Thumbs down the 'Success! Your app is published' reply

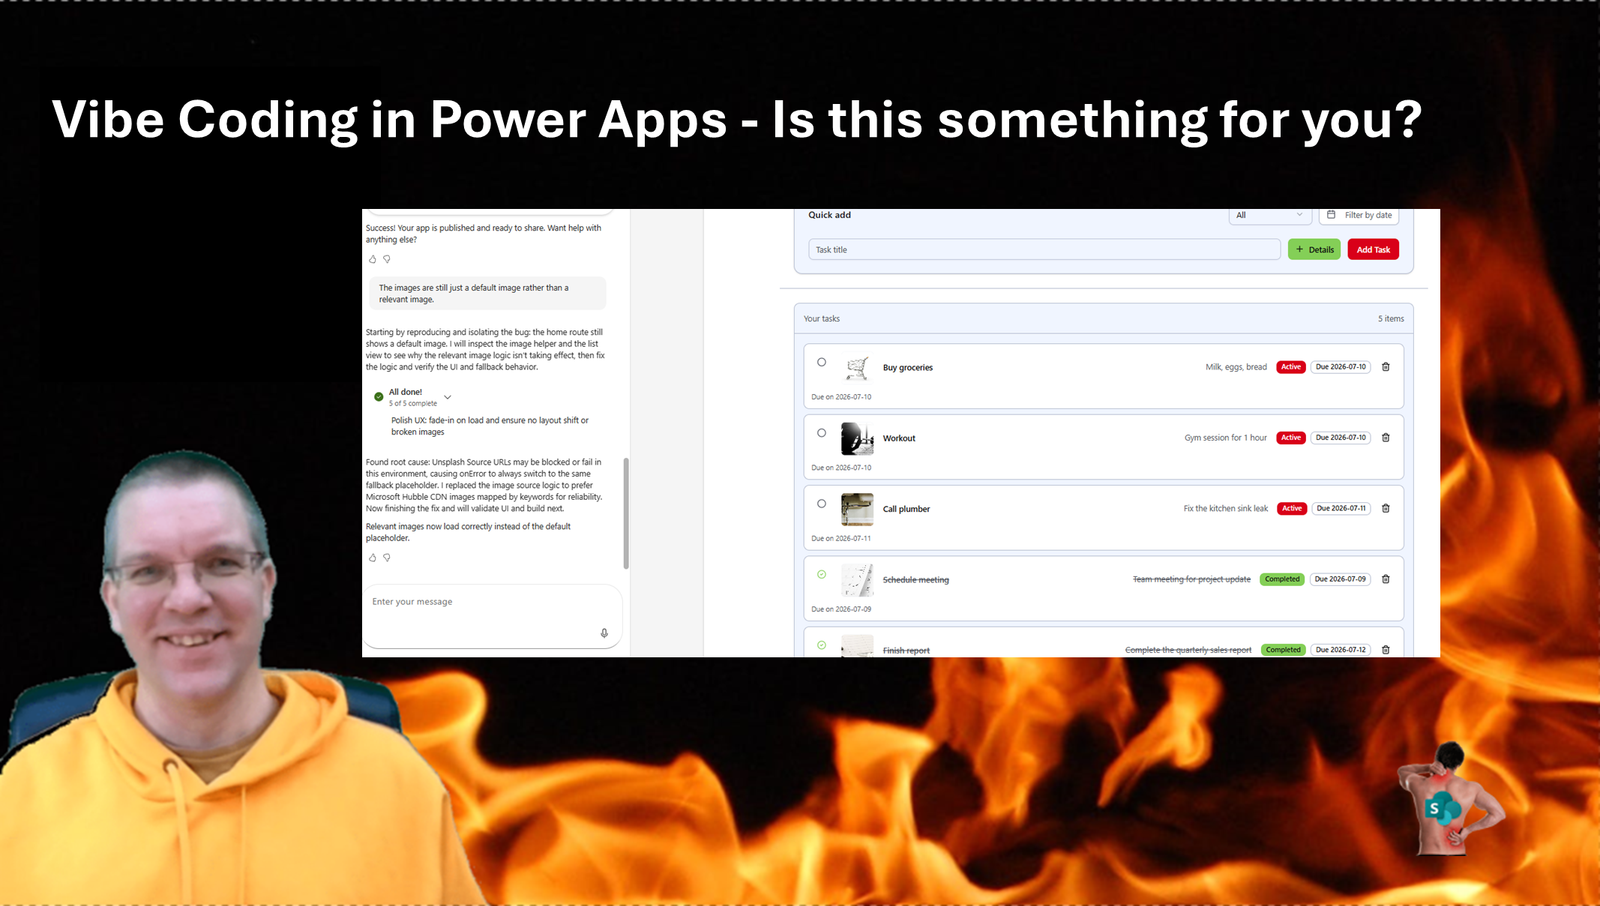pos(387,259)
